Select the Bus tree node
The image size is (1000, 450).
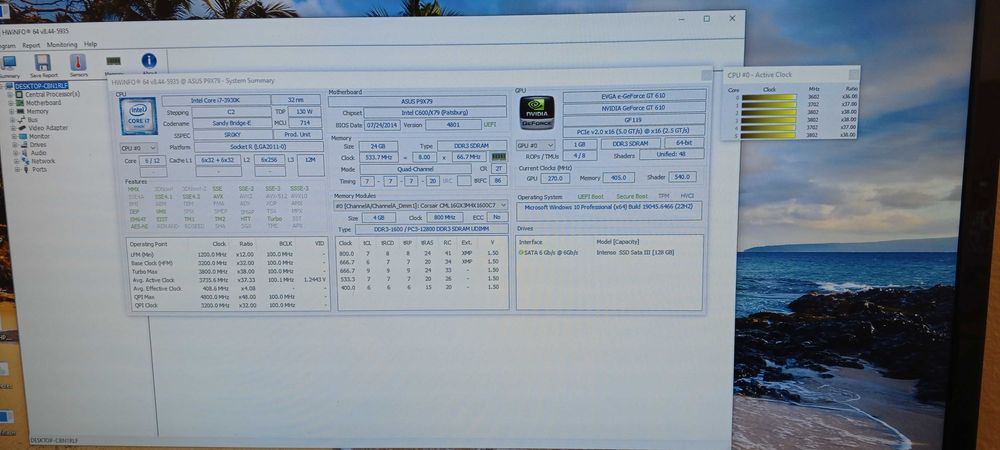32,120
